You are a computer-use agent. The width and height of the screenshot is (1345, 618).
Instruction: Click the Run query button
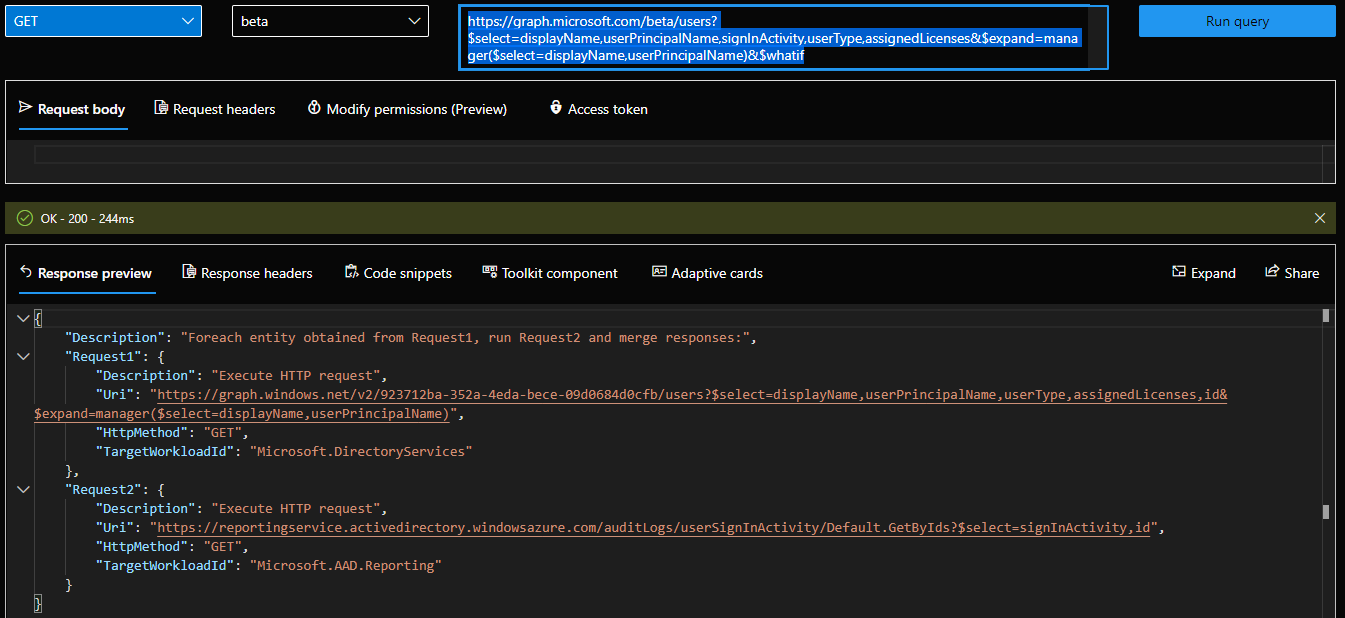pyautogui.click(x=1237, y=20)
